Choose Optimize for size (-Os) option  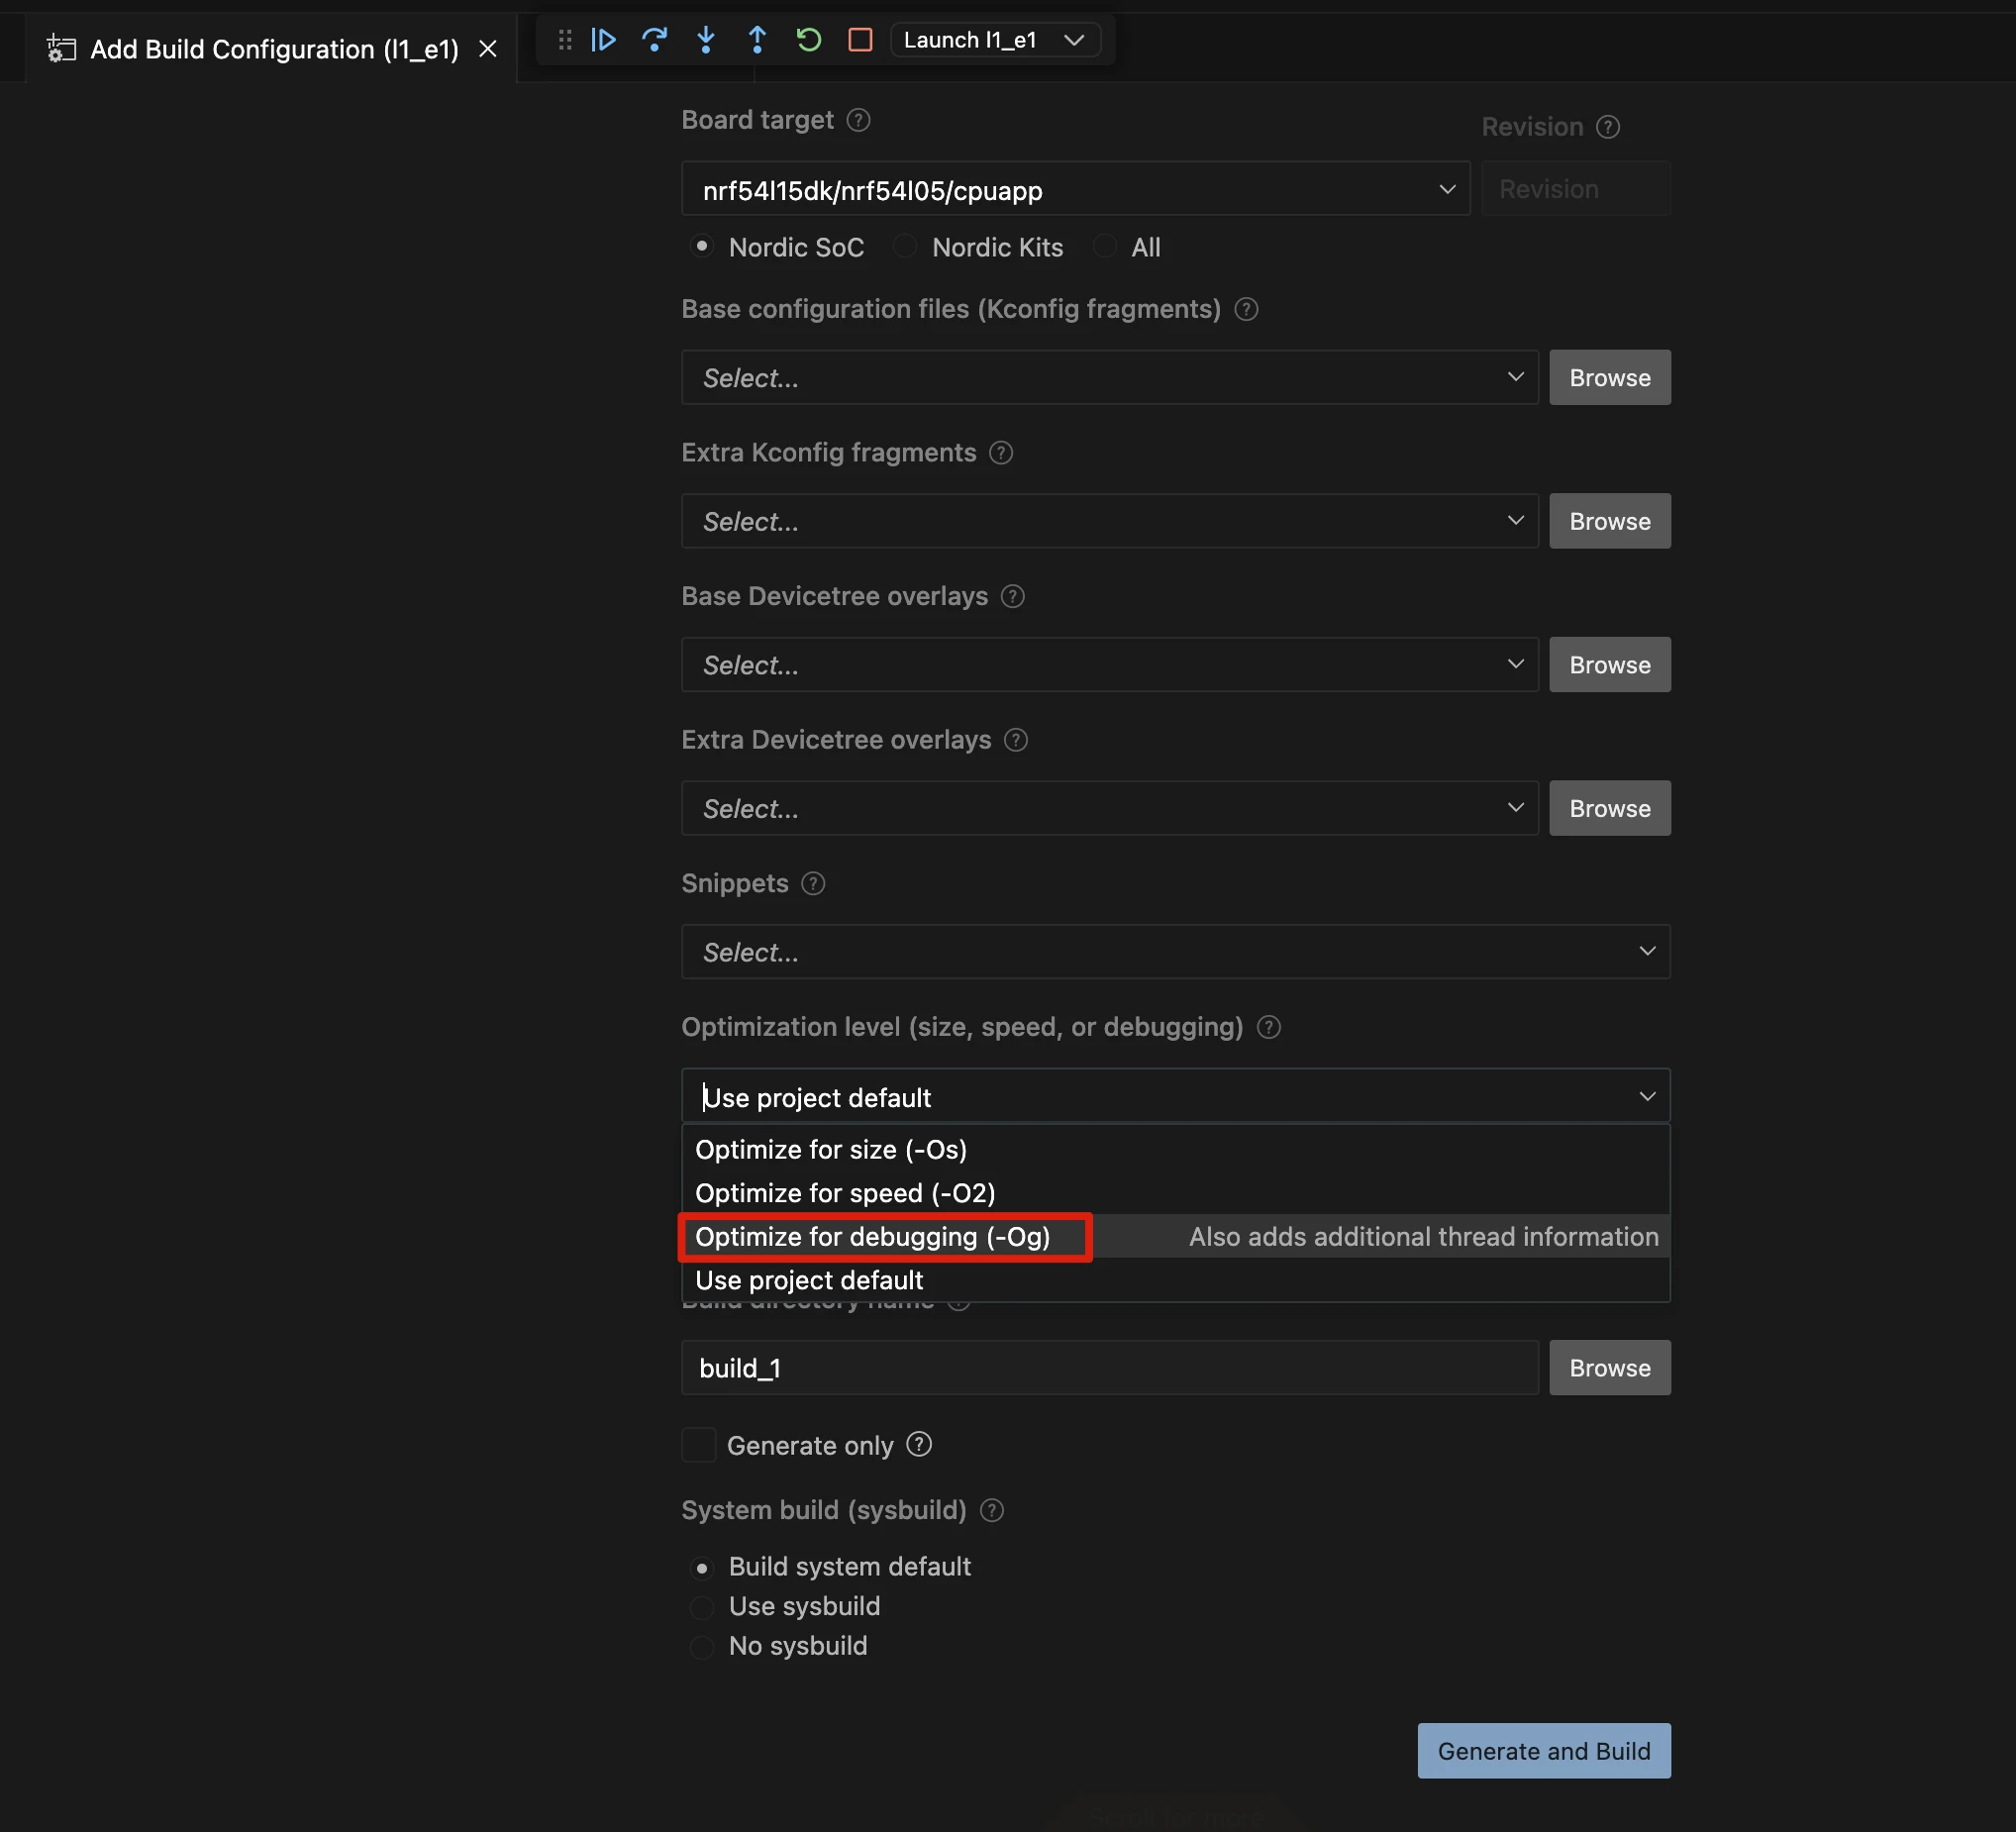(831, 1150)
